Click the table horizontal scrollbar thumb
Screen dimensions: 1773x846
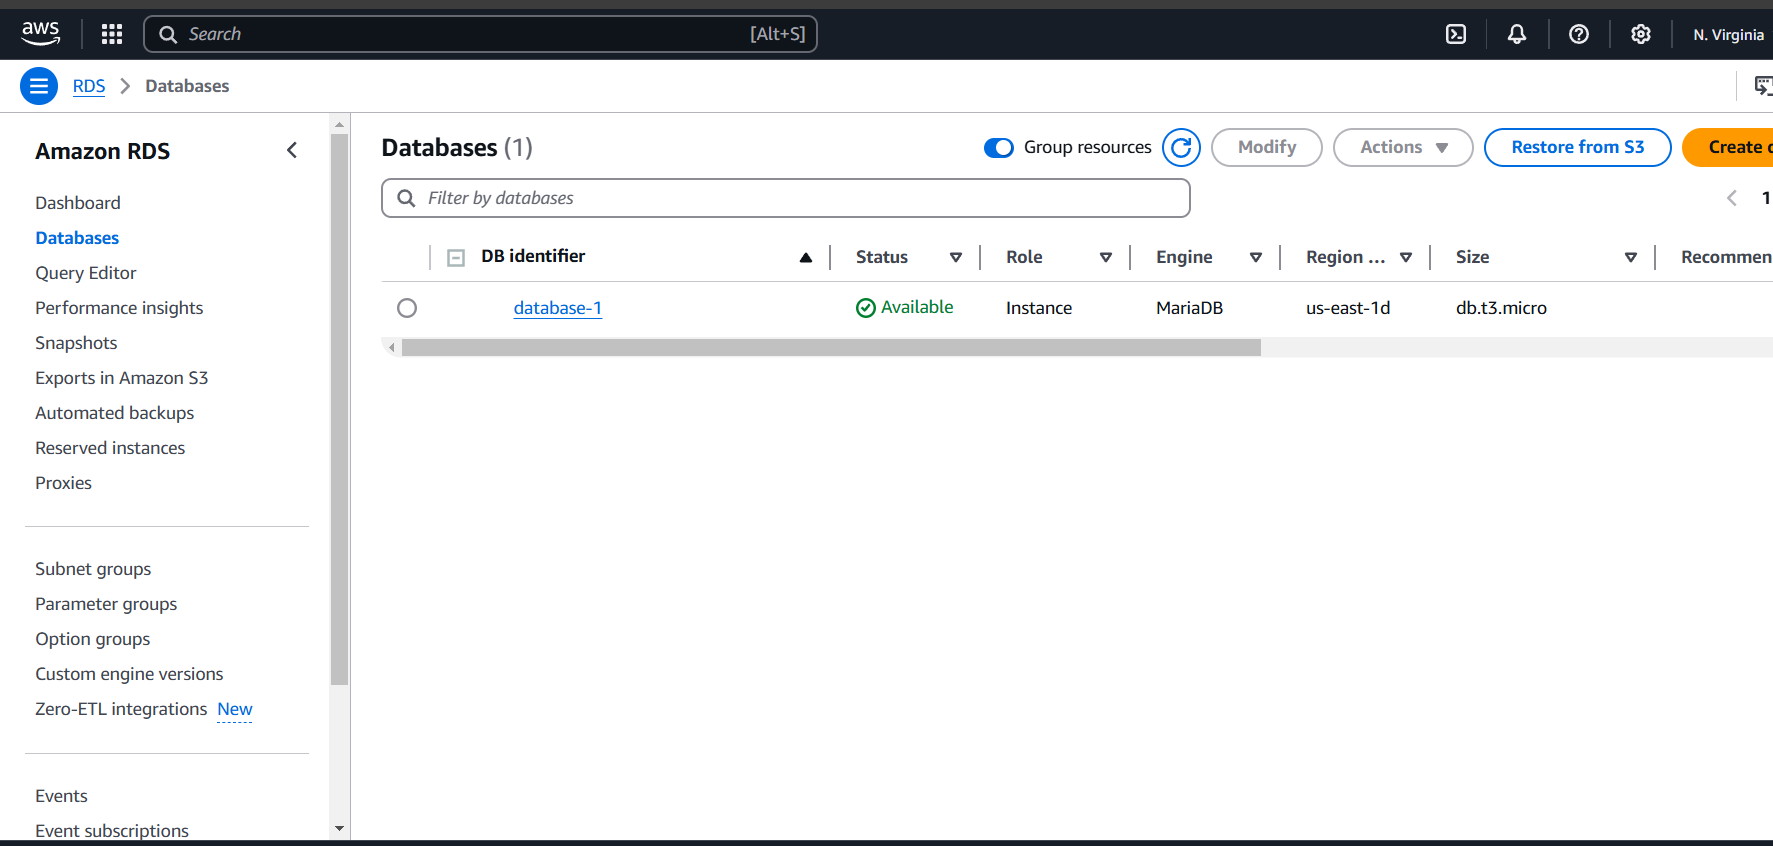(831, 347)
